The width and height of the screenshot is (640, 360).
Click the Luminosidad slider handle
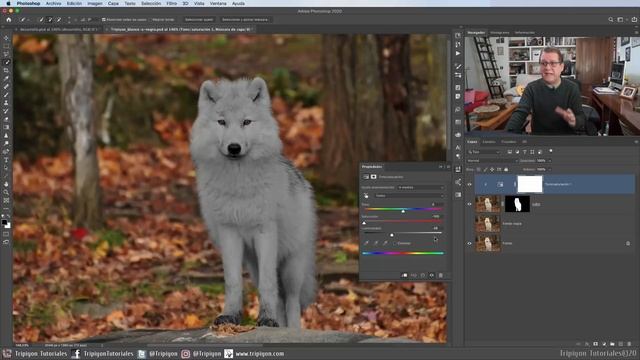pos(392,235)
